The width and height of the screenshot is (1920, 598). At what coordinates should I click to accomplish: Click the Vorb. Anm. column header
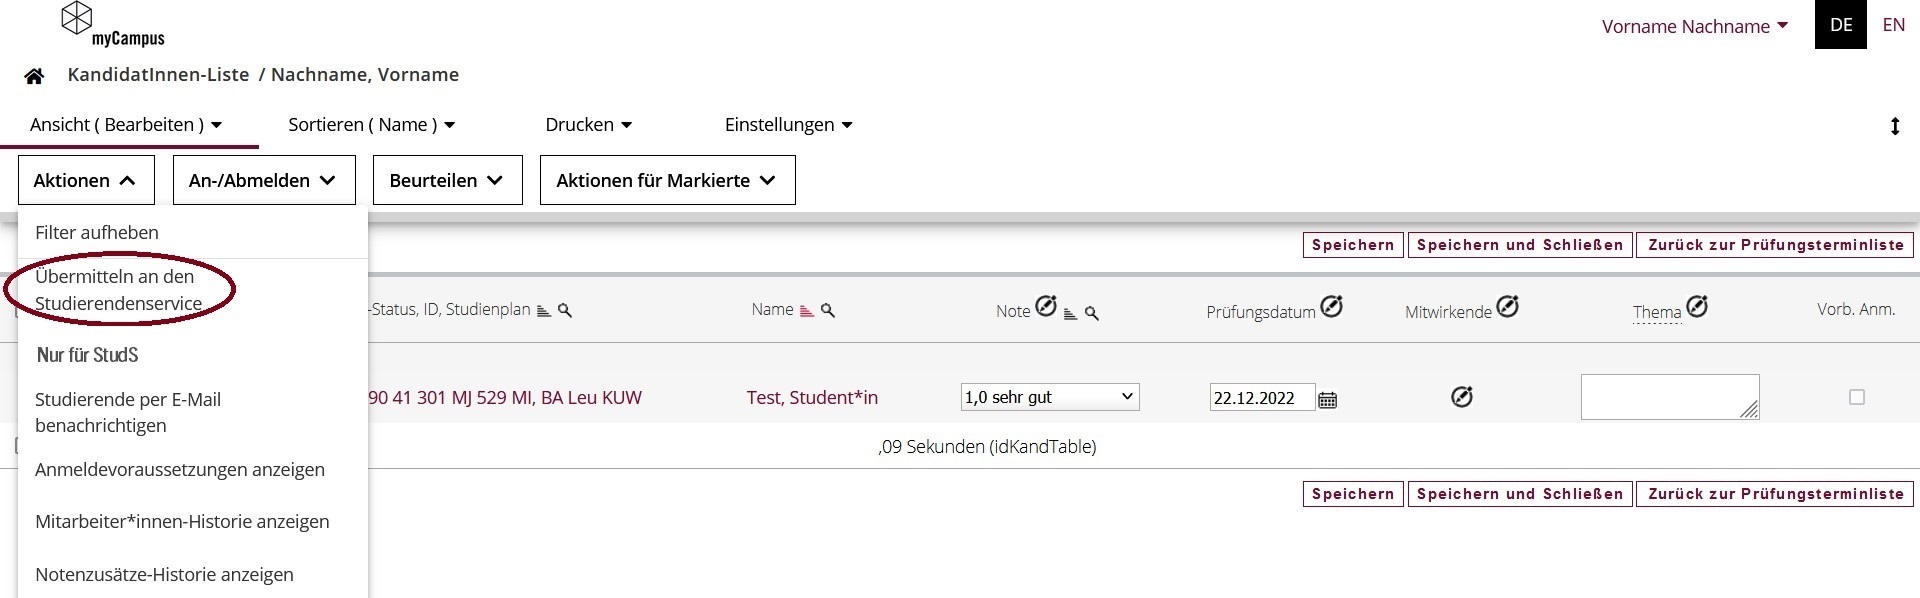[x=1856, y=309]
